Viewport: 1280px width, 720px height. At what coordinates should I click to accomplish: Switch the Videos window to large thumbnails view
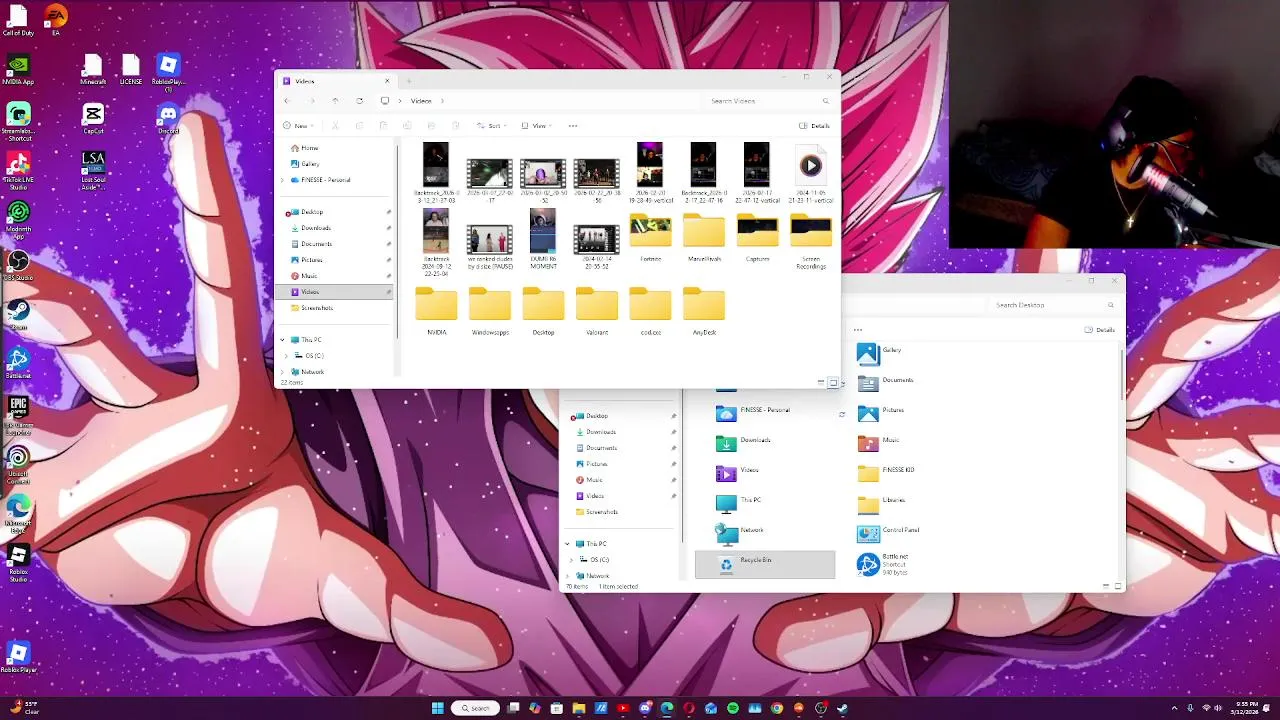click(x=833, y=382)
